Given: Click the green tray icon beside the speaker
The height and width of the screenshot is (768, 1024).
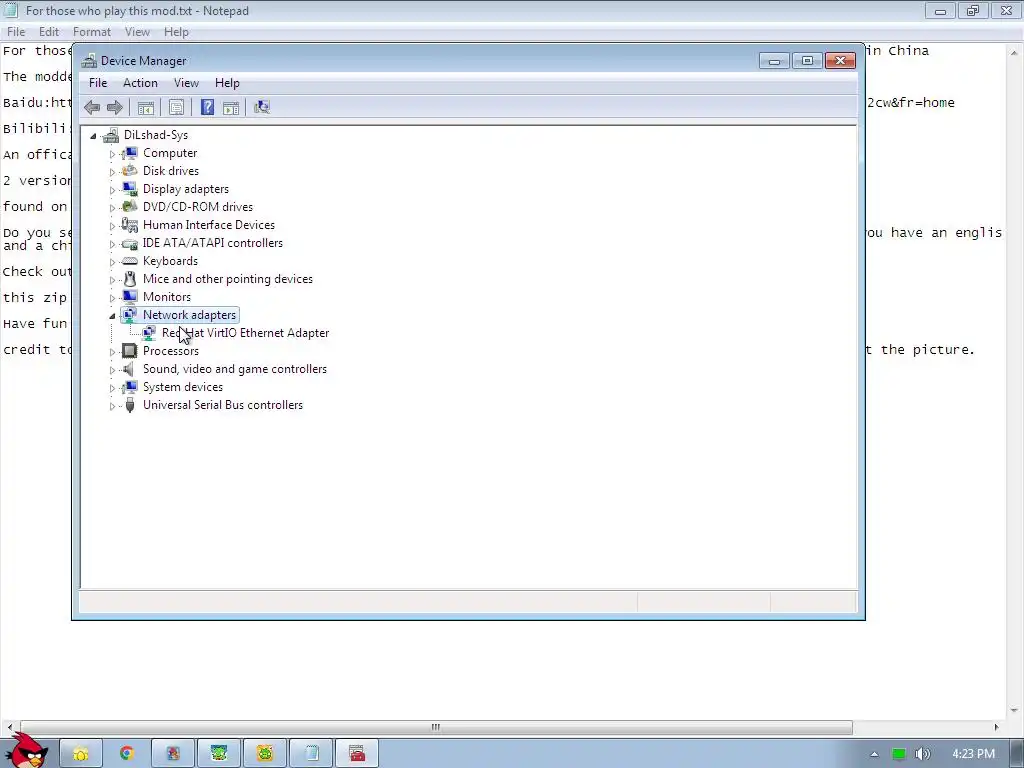Looking at the screenshot, I should [899, 754].
